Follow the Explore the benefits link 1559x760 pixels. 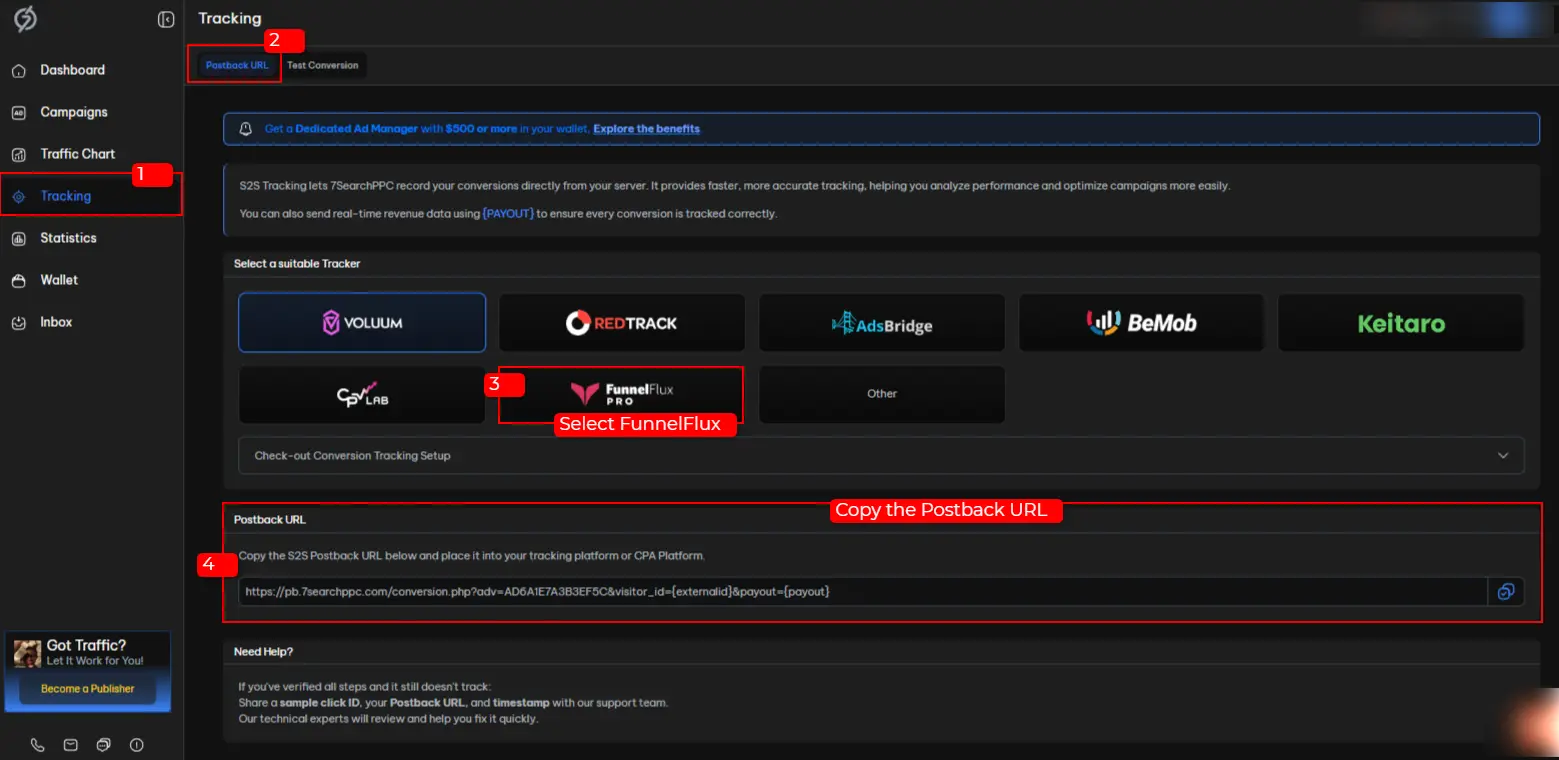click(x=647, y=129)
